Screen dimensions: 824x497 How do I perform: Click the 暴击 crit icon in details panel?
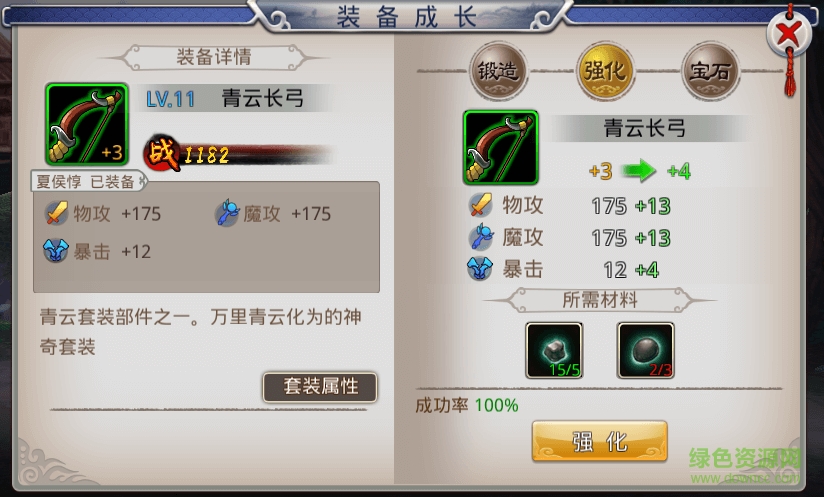click(x=56, y=251)
